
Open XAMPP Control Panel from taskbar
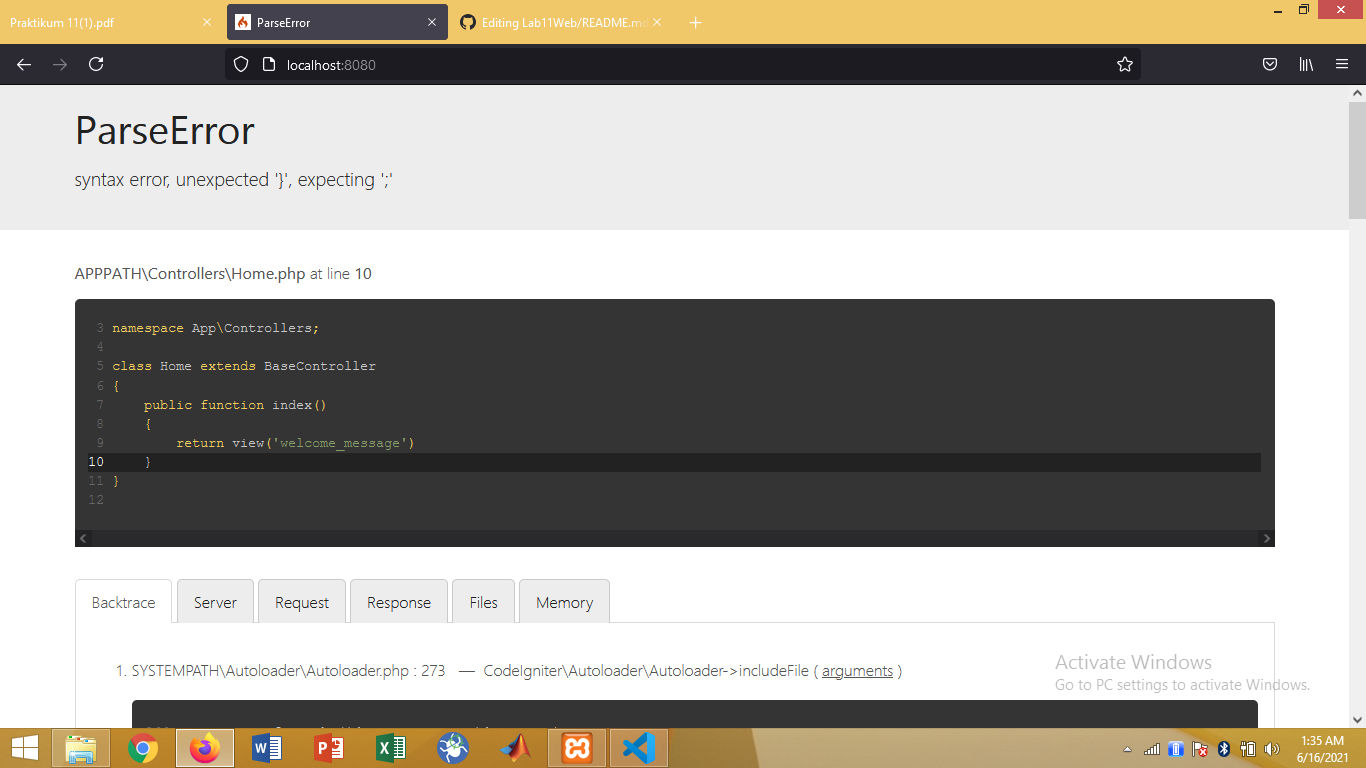577,747
